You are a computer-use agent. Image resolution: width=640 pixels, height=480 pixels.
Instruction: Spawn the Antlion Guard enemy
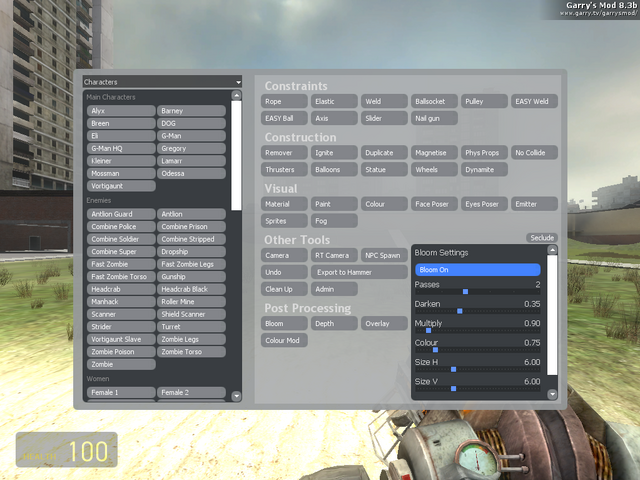click(x=121, y=214)
